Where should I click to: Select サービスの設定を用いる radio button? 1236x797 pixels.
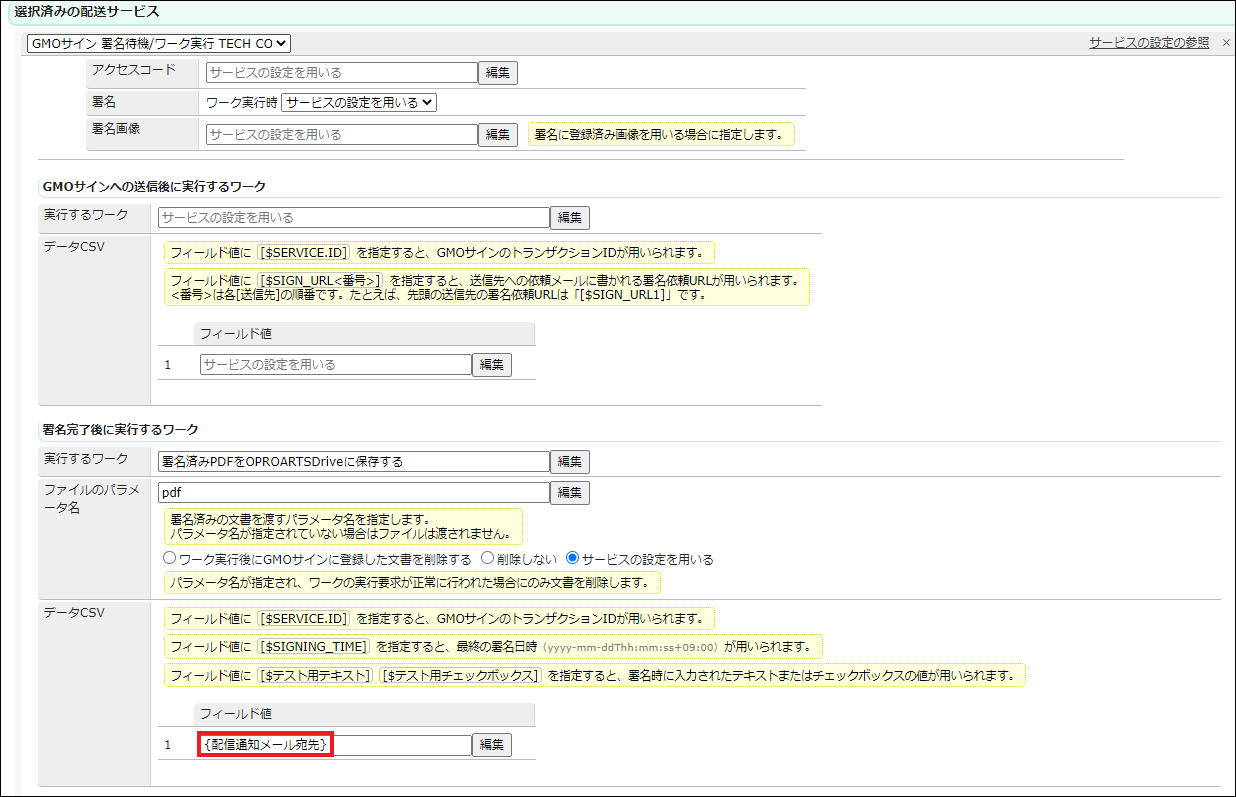(573, 559)
